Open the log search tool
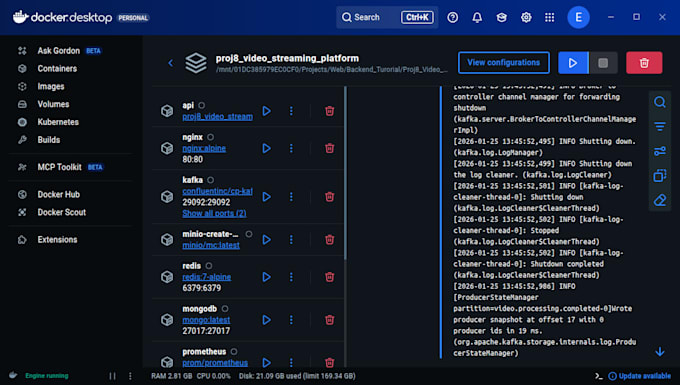 tap(660, 102)
